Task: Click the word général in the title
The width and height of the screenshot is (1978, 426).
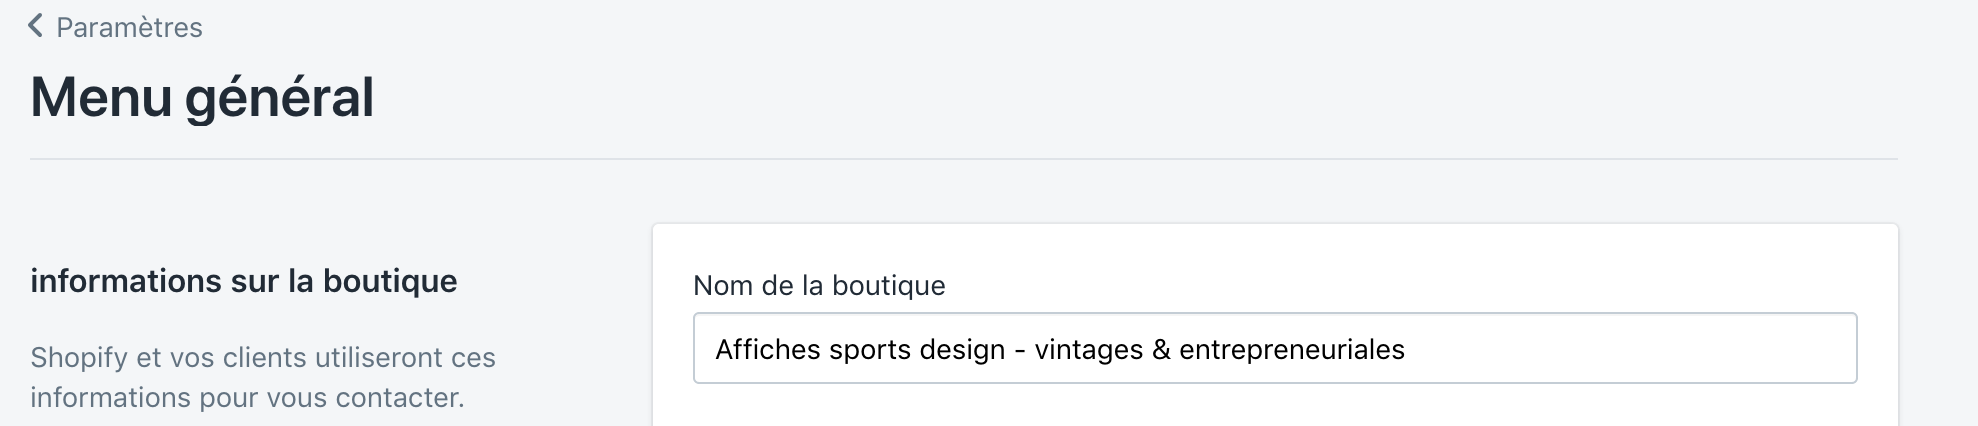Action: (x=279, y=97)
